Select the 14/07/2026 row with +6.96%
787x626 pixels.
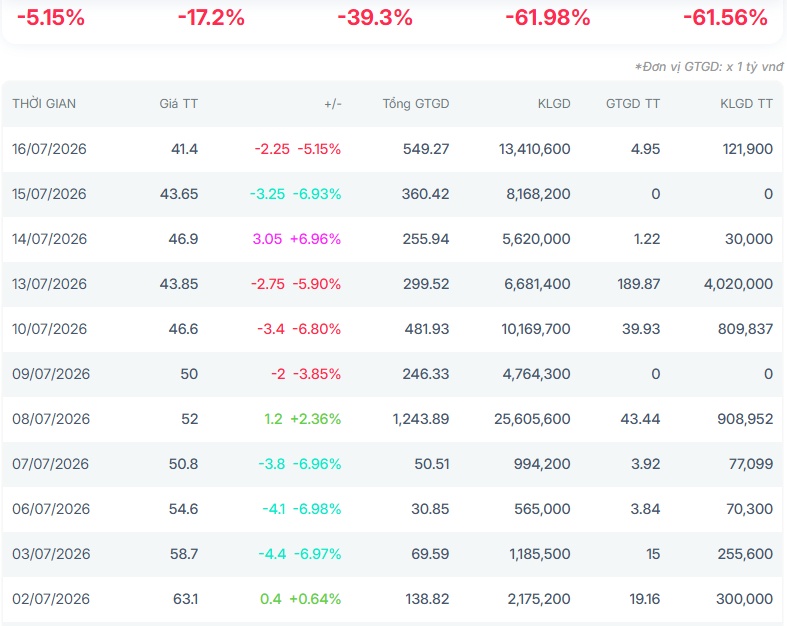392,239
